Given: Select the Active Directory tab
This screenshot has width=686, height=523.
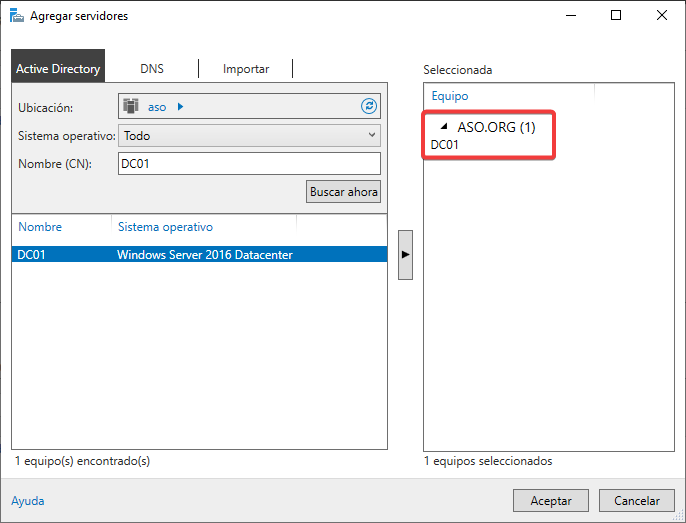Looking at the screenshot, I should pyautogui.click(x=58, y=69).
